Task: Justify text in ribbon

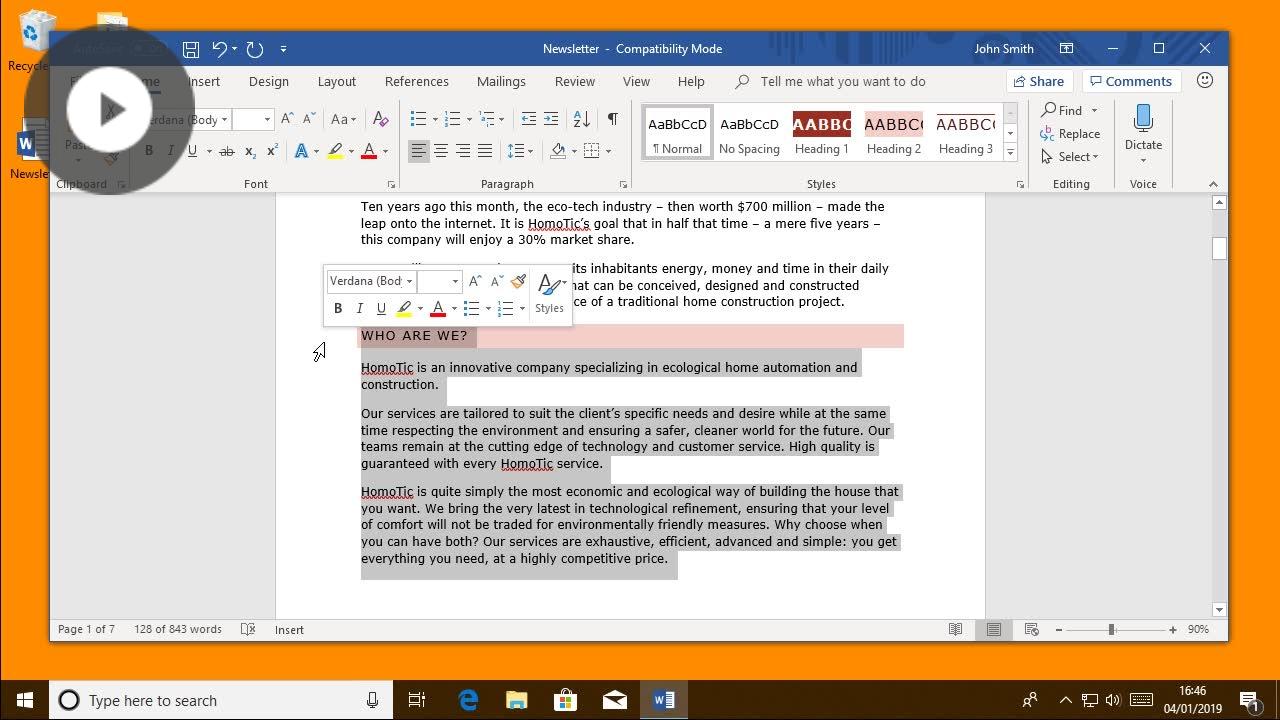Action: pos(485,151)
